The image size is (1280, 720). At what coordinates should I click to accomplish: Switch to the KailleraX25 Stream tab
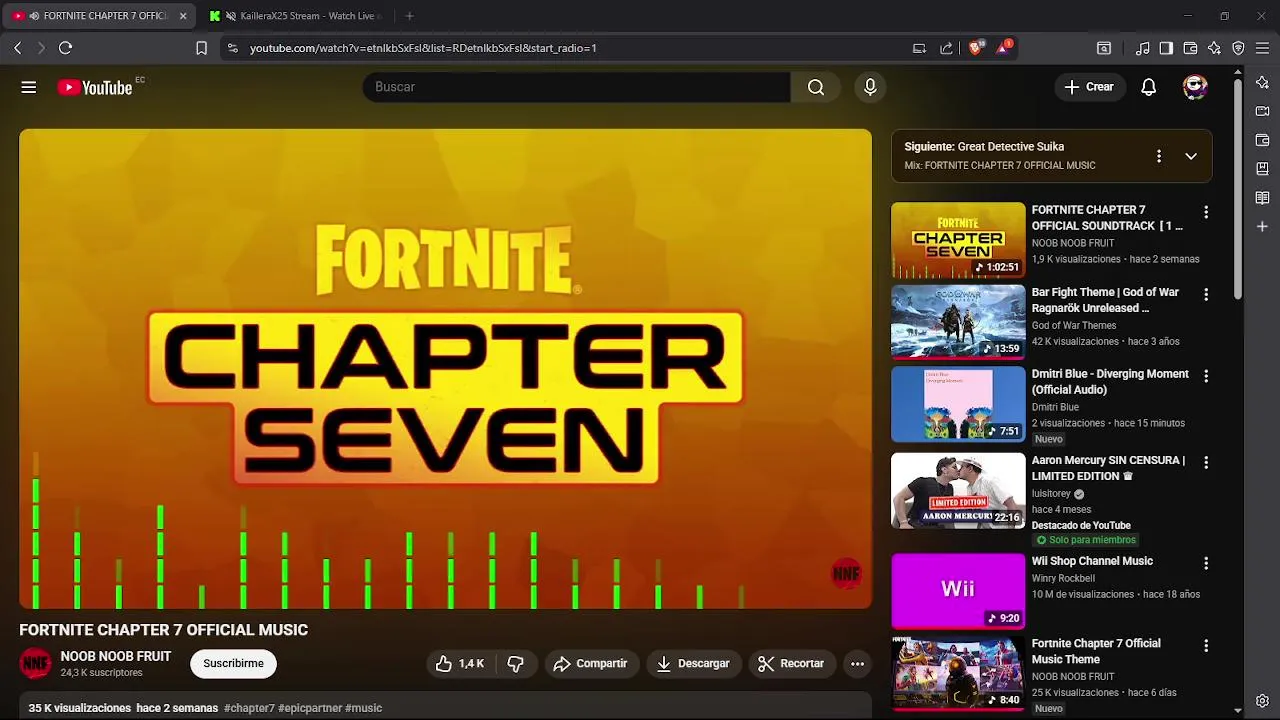pyautogui.click(x=296, y=16)
